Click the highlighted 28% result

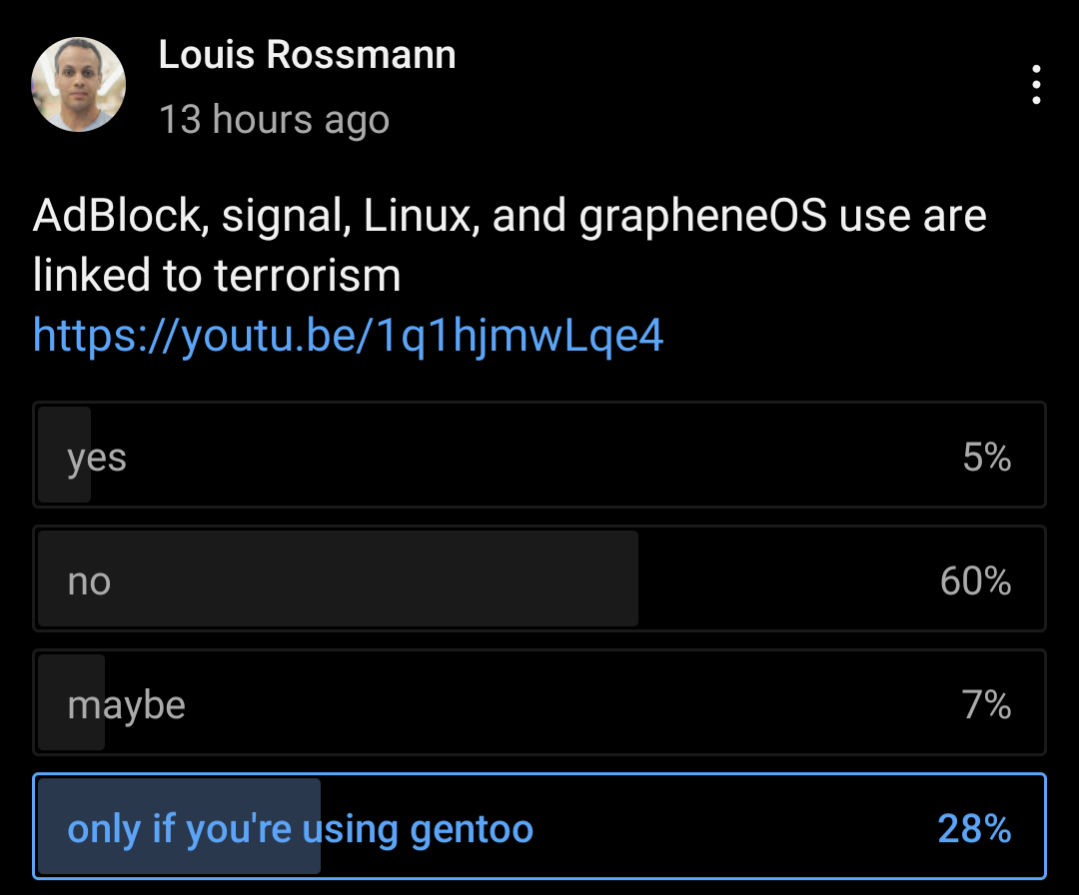[974, 828]
